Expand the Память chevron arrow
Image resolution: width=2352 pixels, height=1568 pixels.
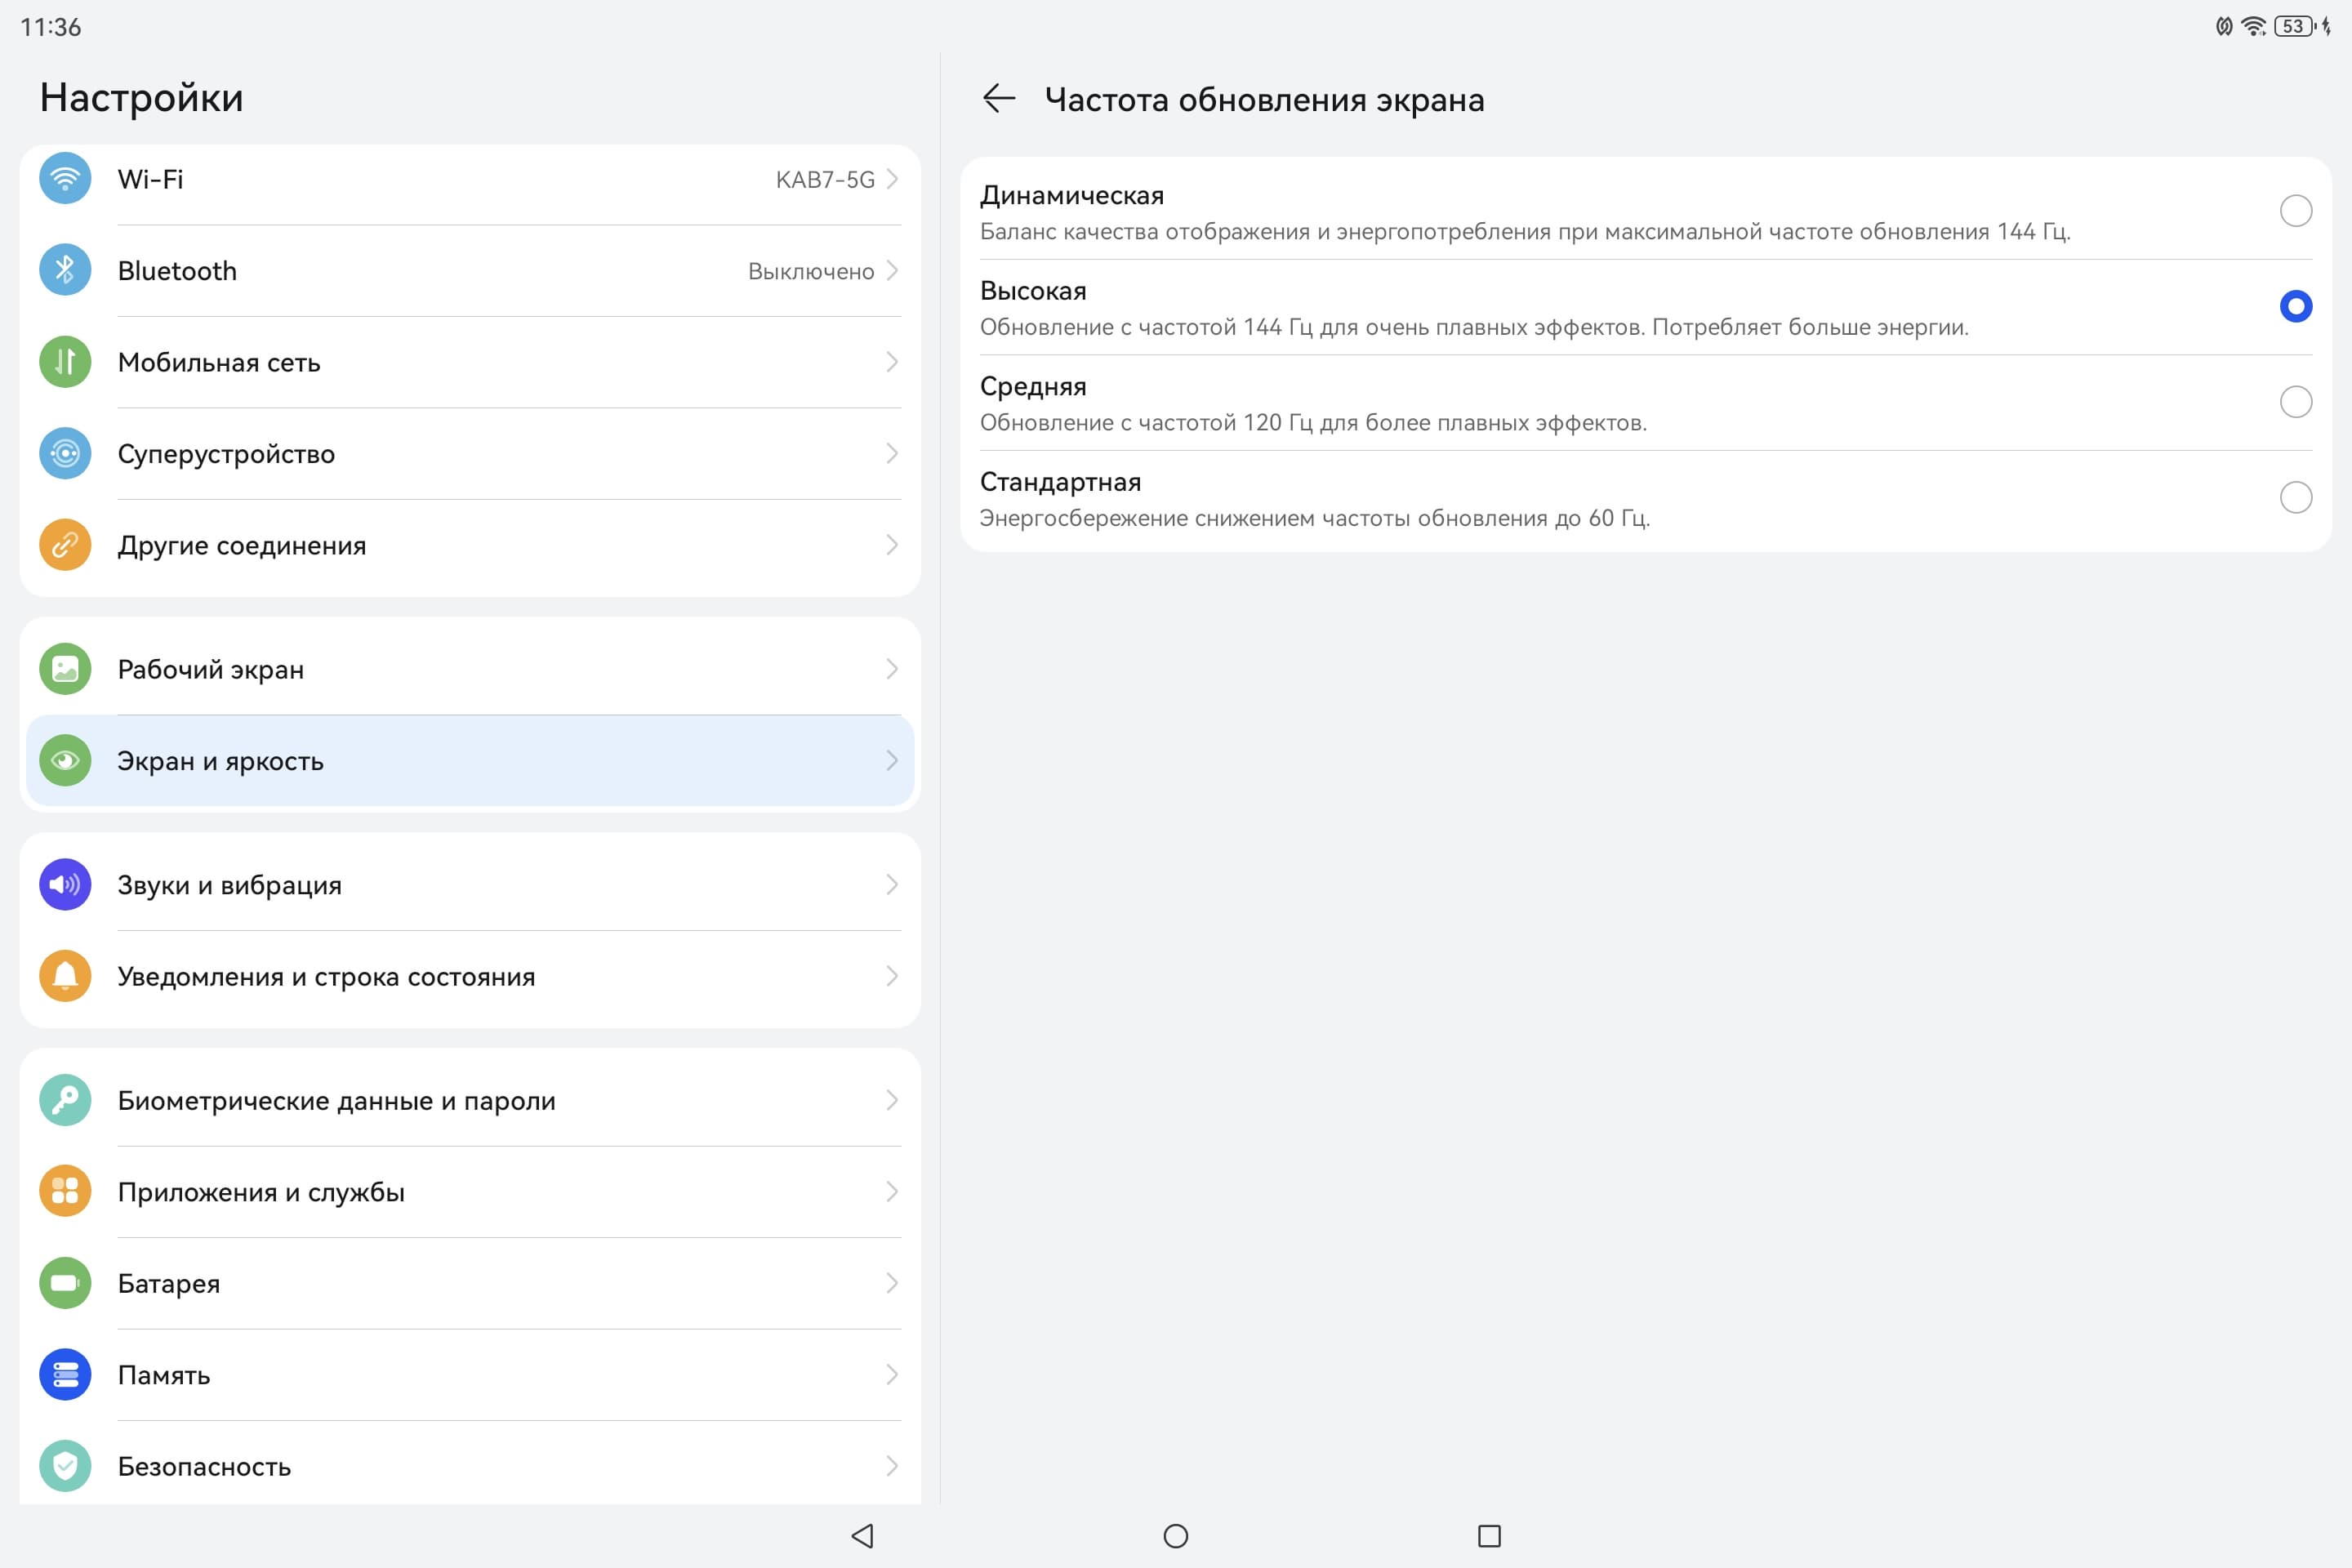891,1375
